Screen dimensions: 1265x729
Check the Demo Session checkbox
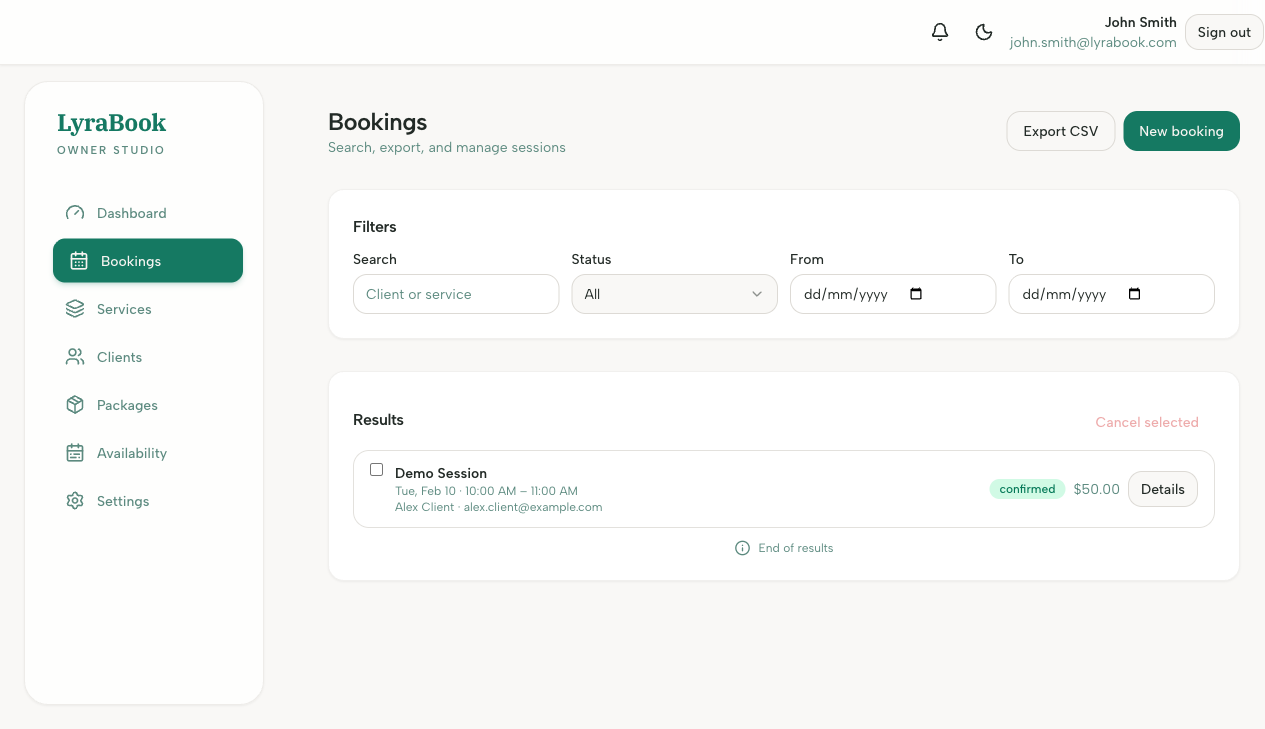[x=376, y=469]
